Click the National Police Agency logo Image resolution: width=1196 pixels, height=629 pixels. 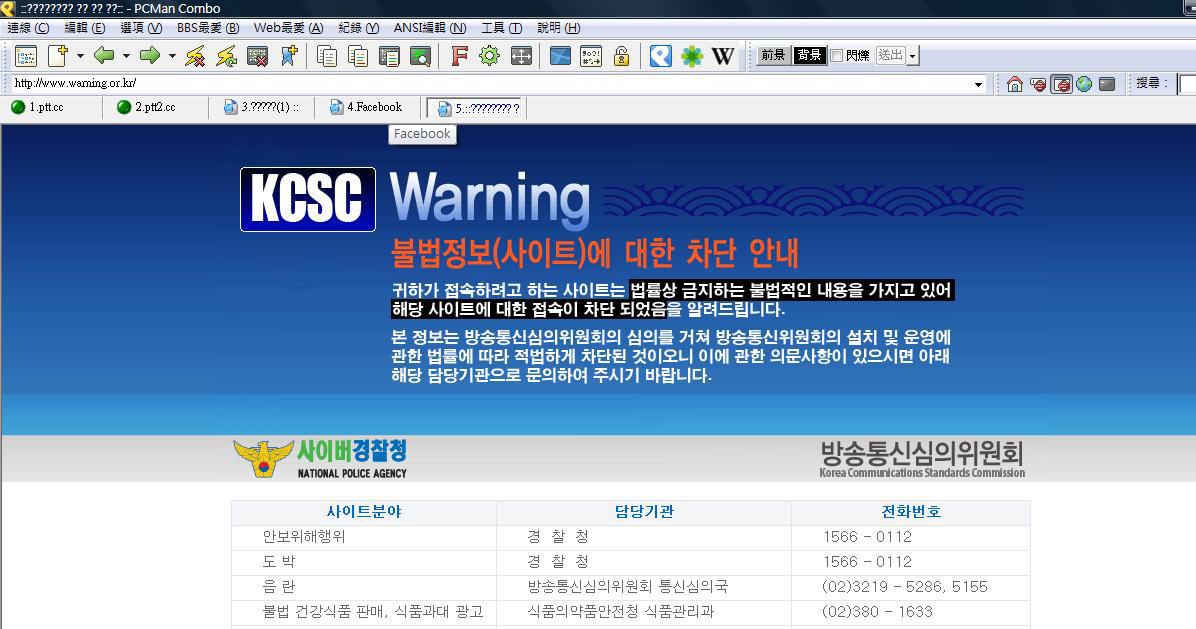tap(320, 459)
